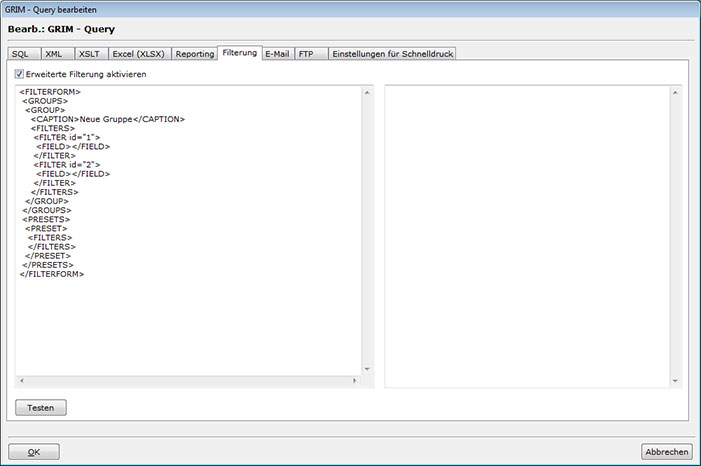Viewport: 701px width, 466px height.
Task: Select the XSLT tab
Action: [x=89, y=54]
